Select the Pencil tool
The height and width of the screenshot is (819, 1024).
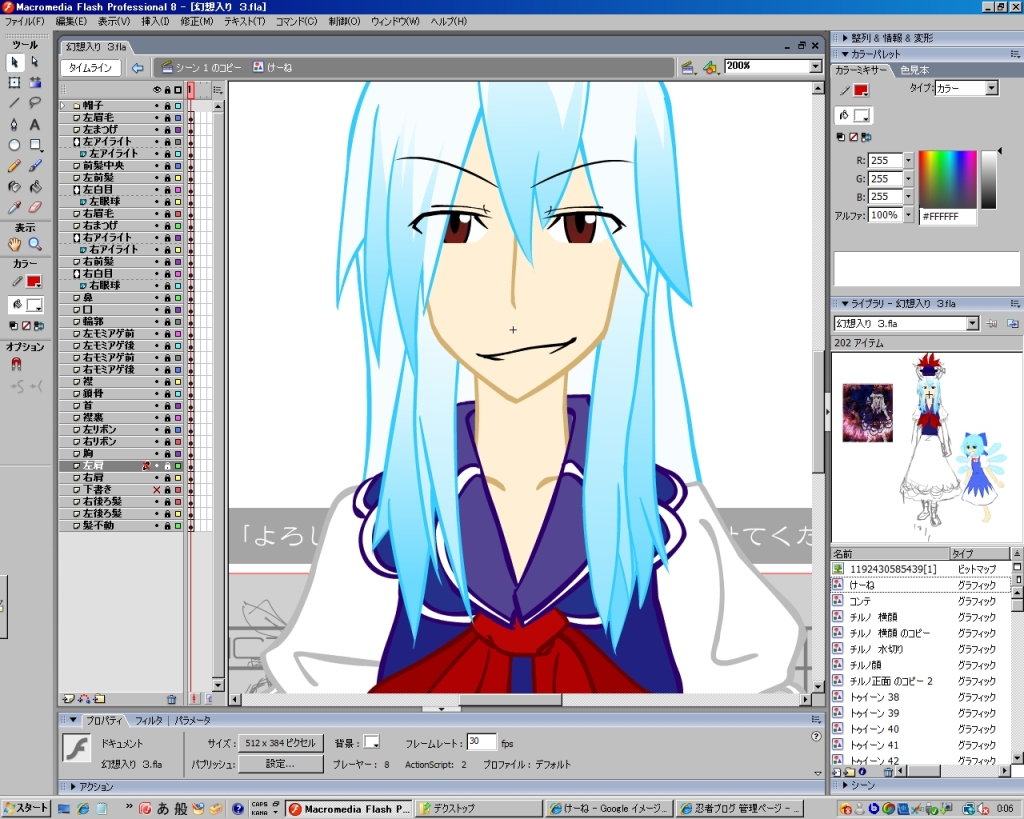coord(14,166)
